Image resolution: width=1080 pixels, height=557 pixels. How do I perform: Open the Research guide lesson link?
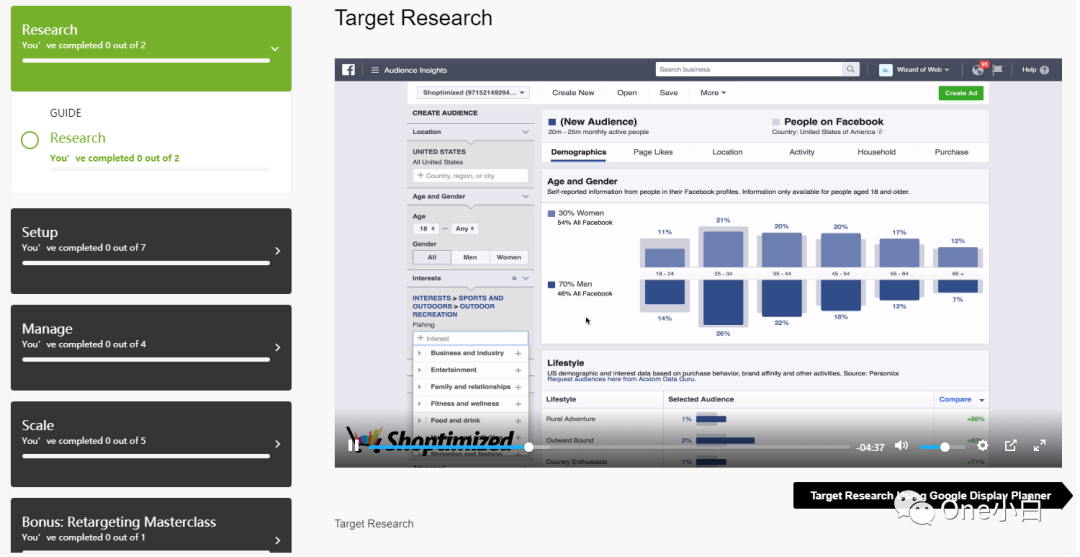pos(77,138)
